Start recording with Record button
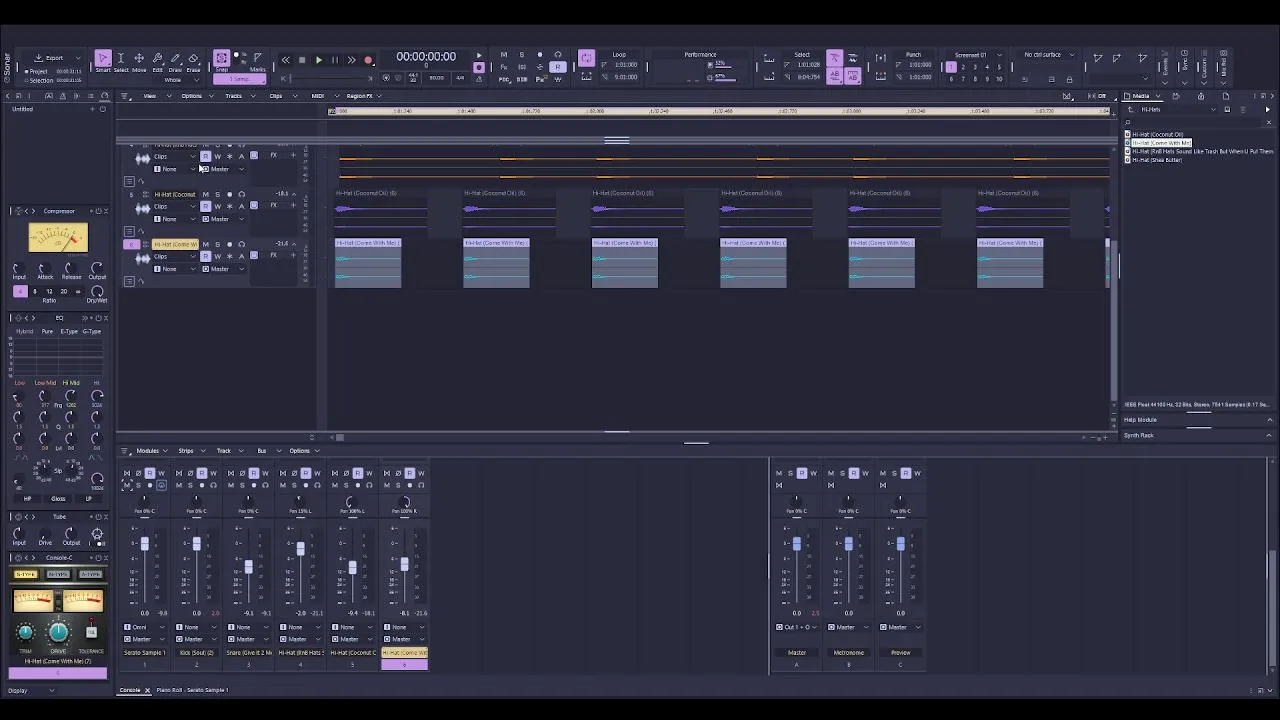The image size is (1280, 720). point(368,60)
